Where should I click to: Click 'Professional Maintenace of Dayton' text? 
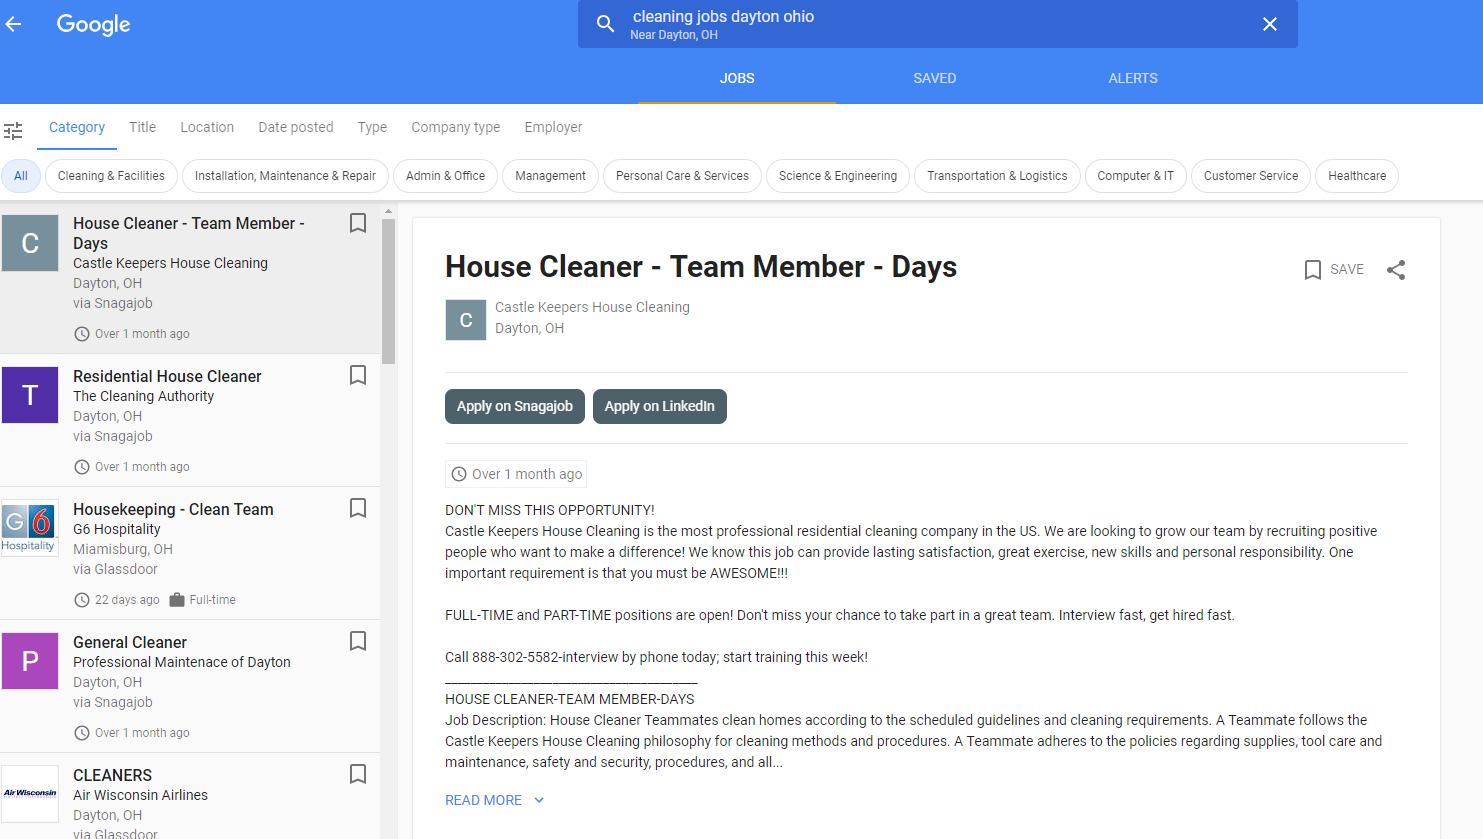(x=182, y=662)
